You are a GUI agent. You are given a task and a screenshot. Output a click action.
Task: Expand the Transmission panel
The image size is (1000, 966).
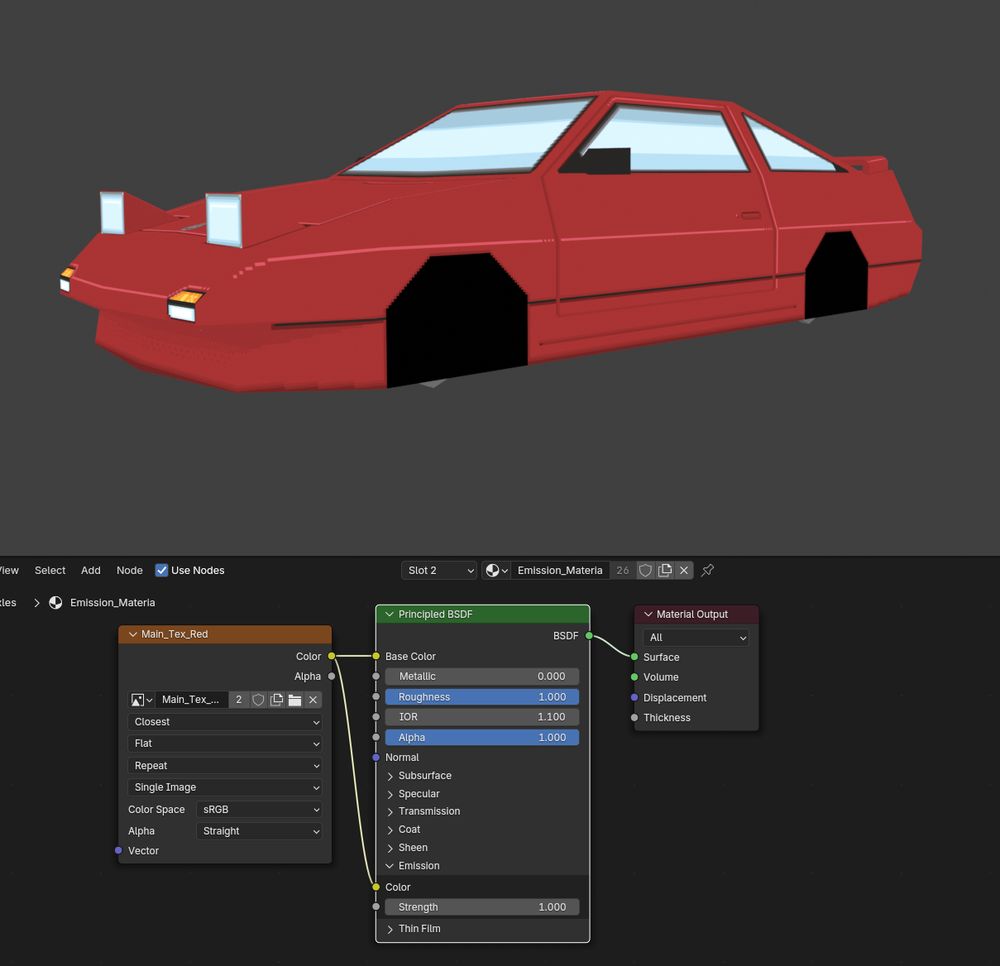click(390, 812)
